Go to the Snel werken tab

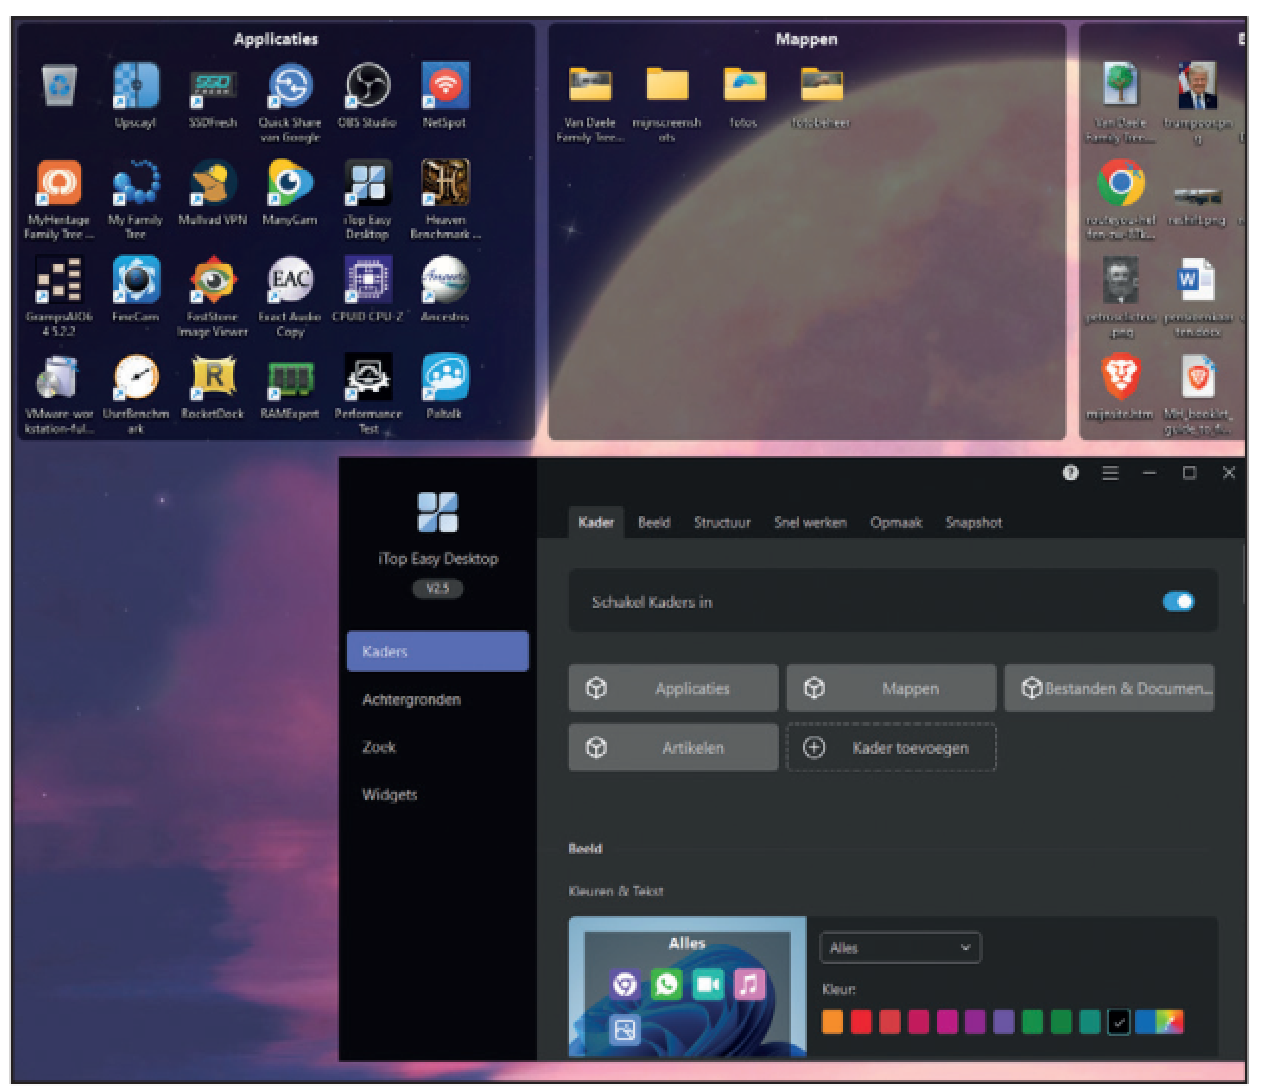tap(810, 522)
